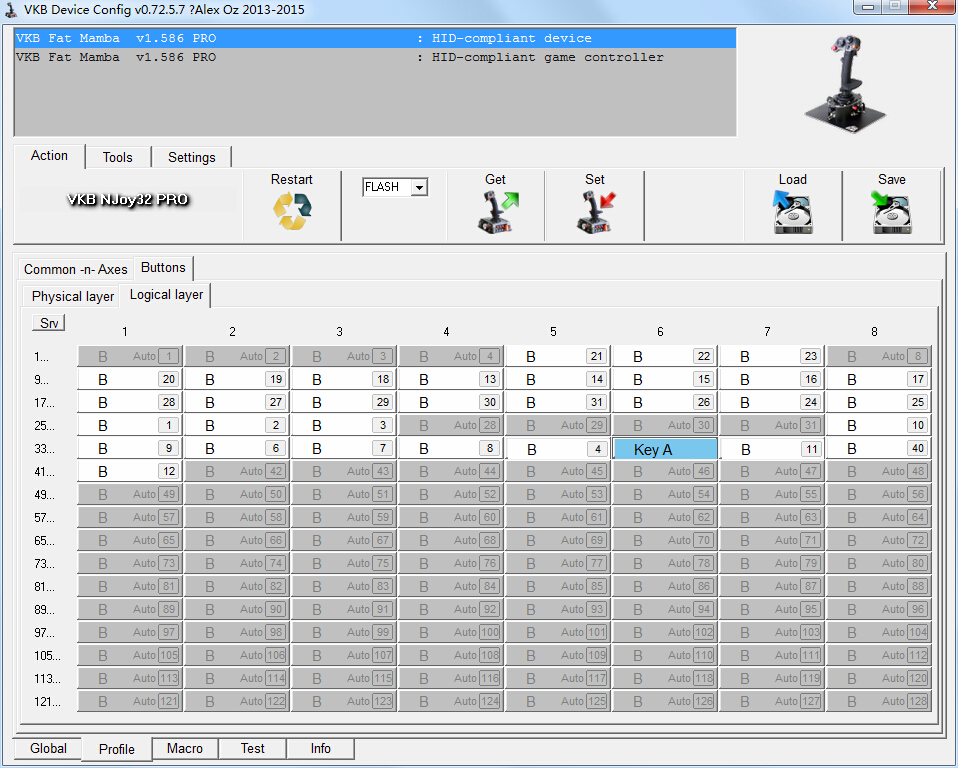Image resolution: width=958 pixels, height=768 pixels.
Task: Click button cell numbered 11
Action: 773,450
